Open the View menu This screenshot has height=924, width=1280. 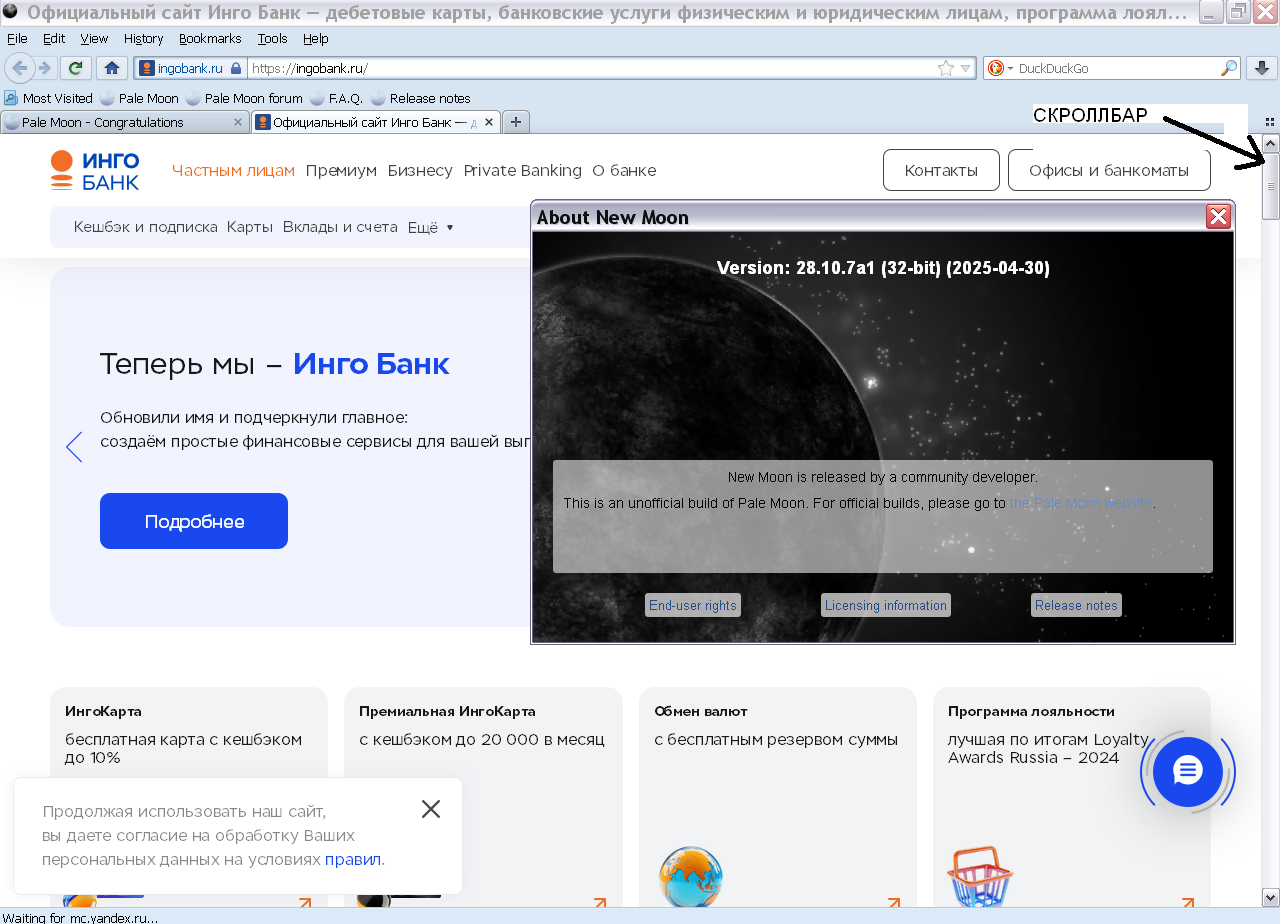[x=94, y=38]
